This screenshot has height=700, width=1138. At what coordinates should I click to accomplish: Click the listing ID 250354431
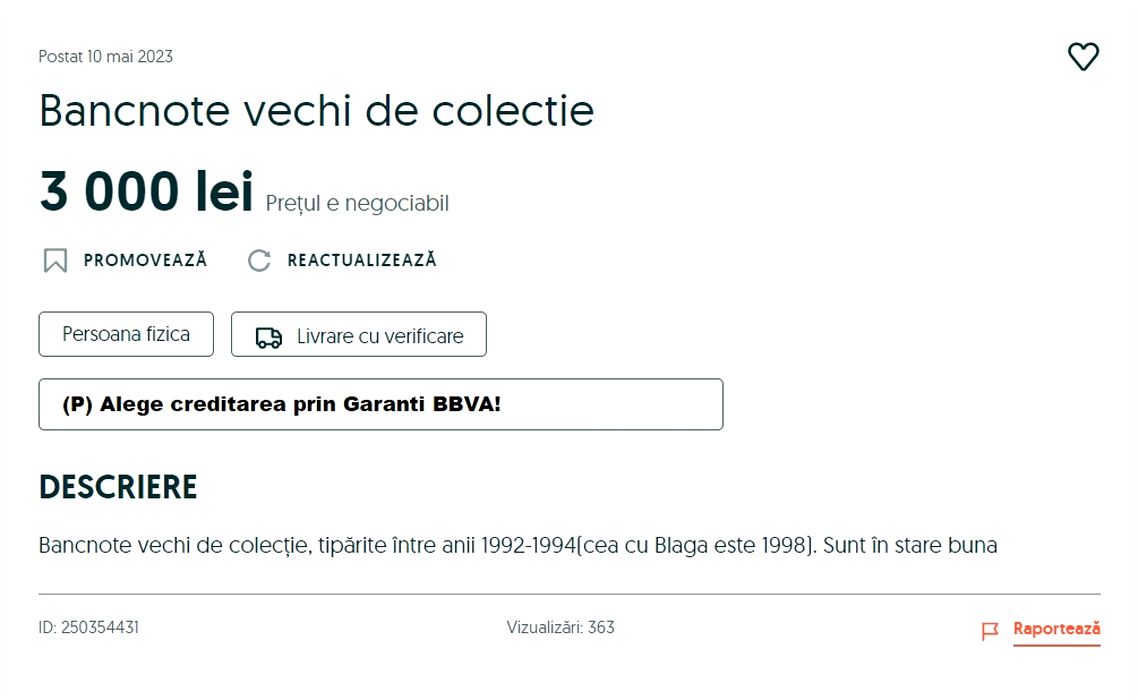pyautogui.click(x=89, y=628)
